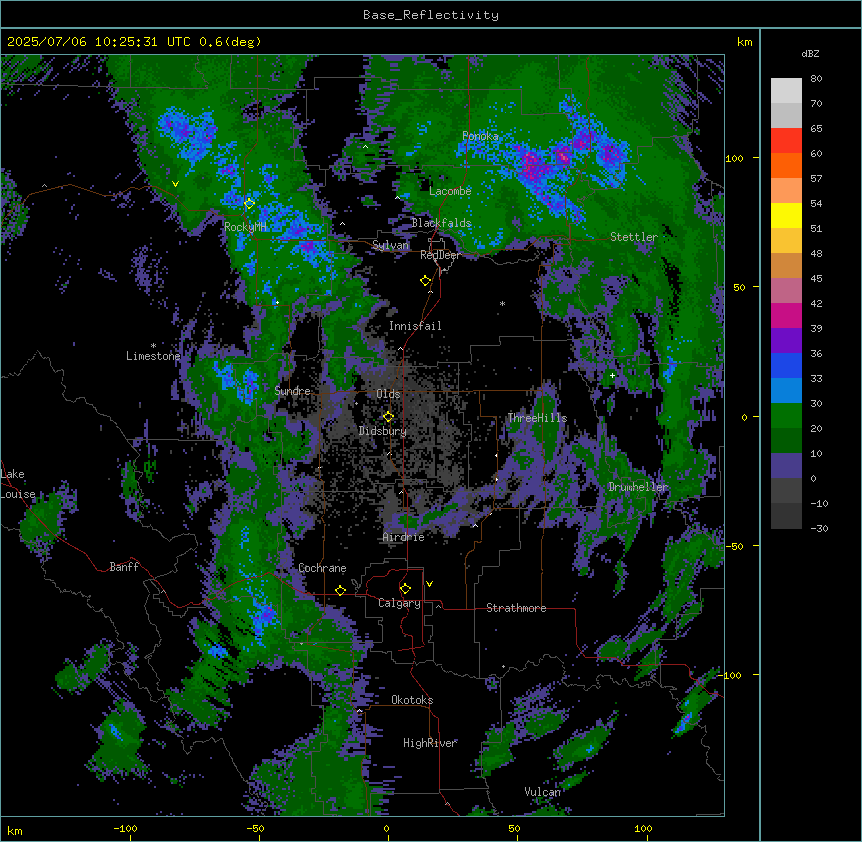
Task: Click the yellow diamond marker above RockyMH
Action: point(249,204)
